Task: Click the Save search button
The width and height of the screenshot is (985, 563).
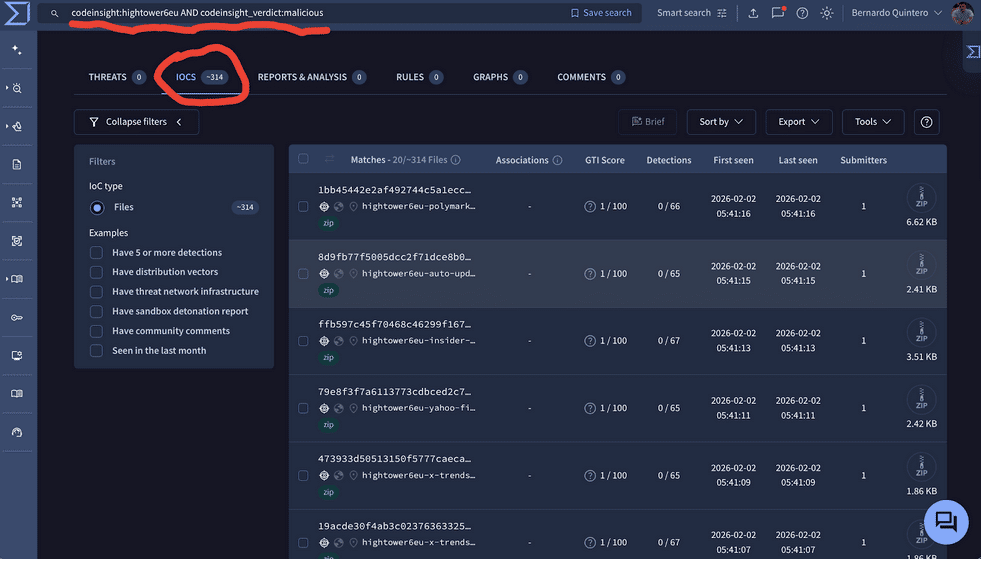Action: [601, 13]
